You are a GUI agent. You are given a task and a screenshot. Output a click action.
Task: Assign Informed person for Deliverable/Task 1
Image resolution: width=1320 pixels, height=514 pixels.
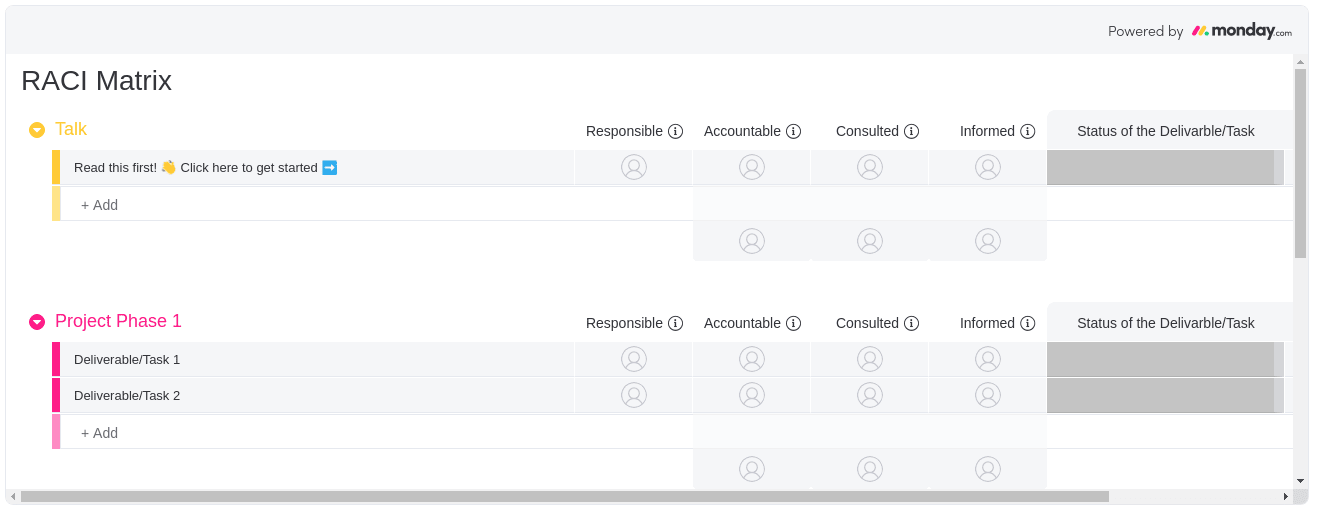point(988,359)
